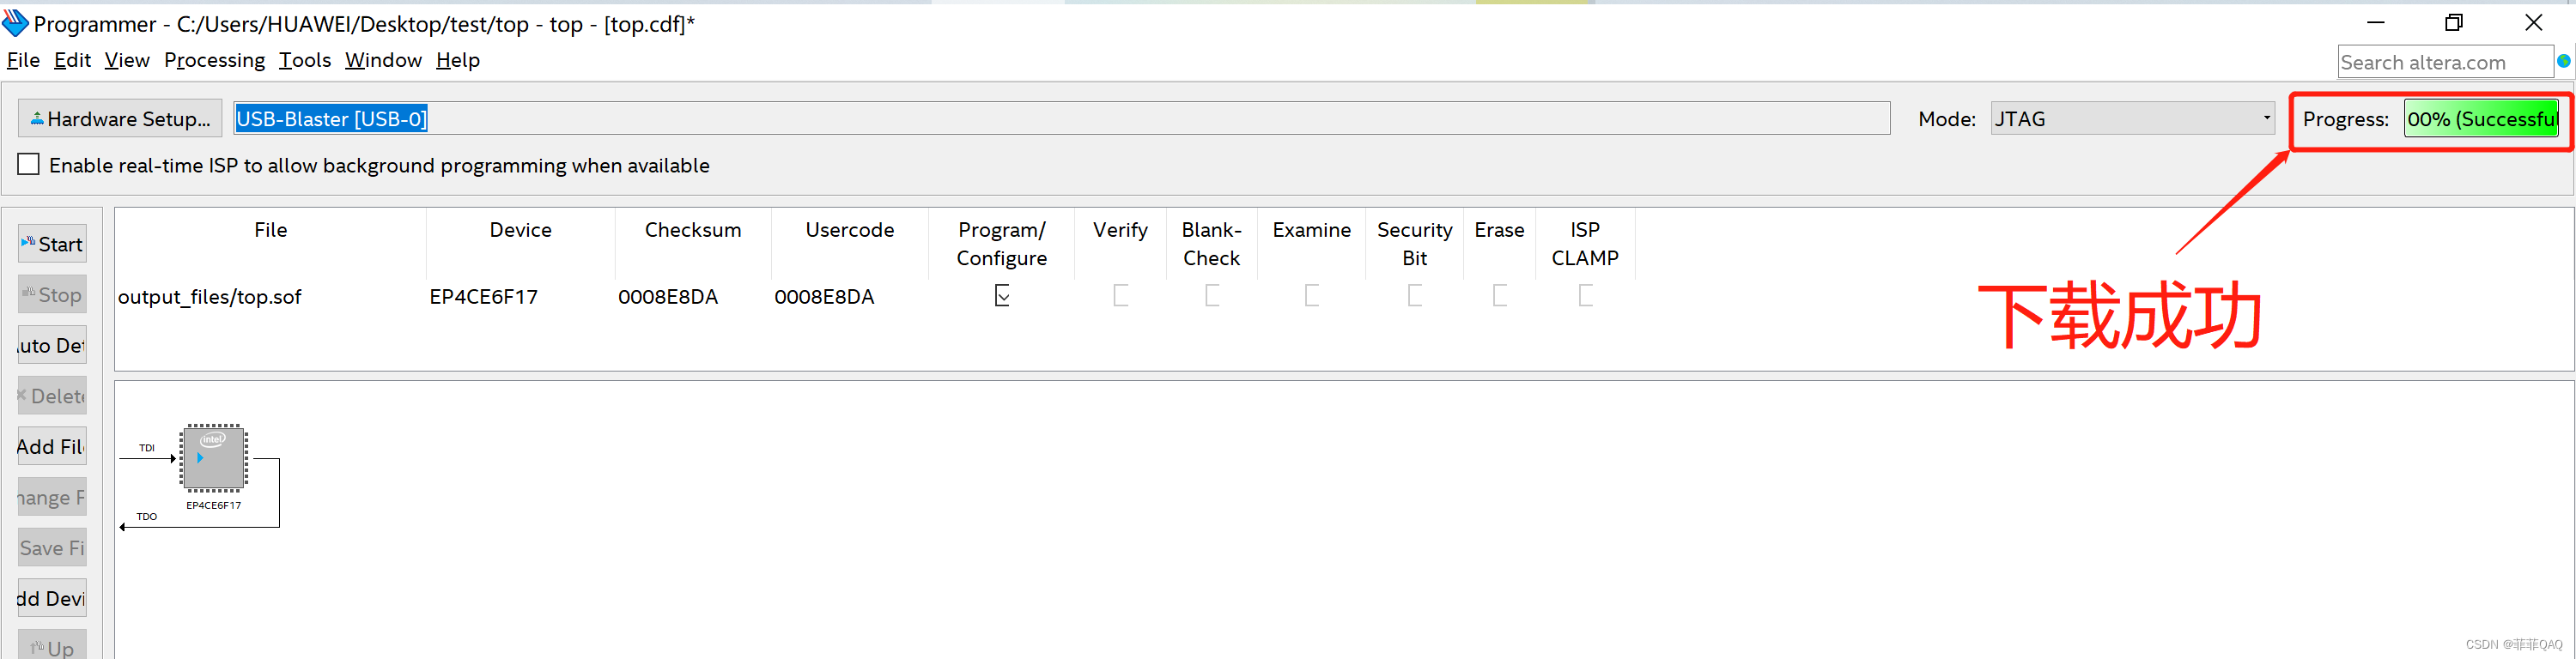Click the Up button in the sidebar
2576x659 pixels.
click(x=52, y=646)
